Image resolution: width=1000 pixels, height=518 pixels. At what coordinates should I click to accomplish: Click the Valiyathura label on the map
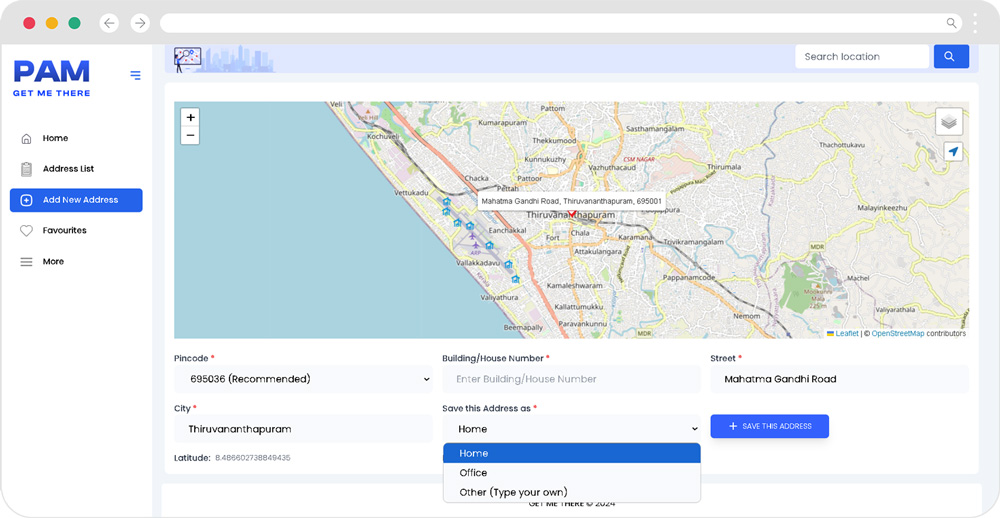point(499,297)
